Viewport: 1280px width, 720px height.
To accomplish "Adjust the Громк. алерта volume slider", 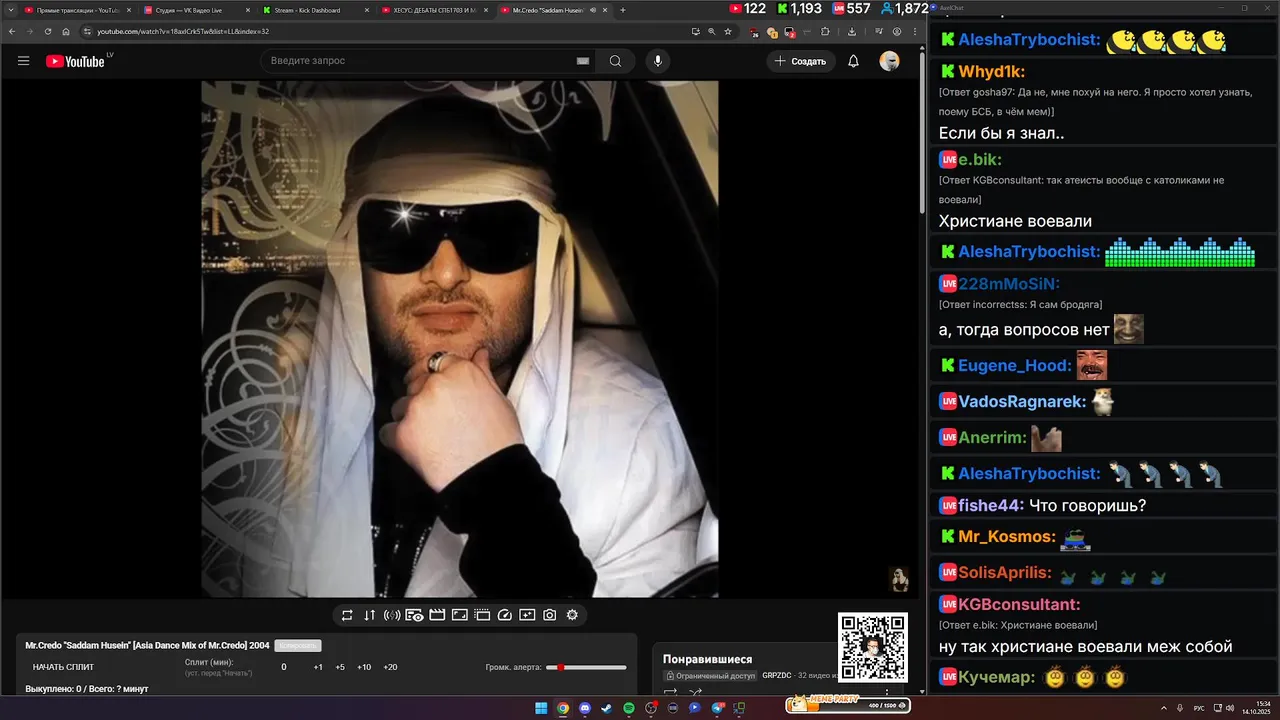I will [586, 667].
